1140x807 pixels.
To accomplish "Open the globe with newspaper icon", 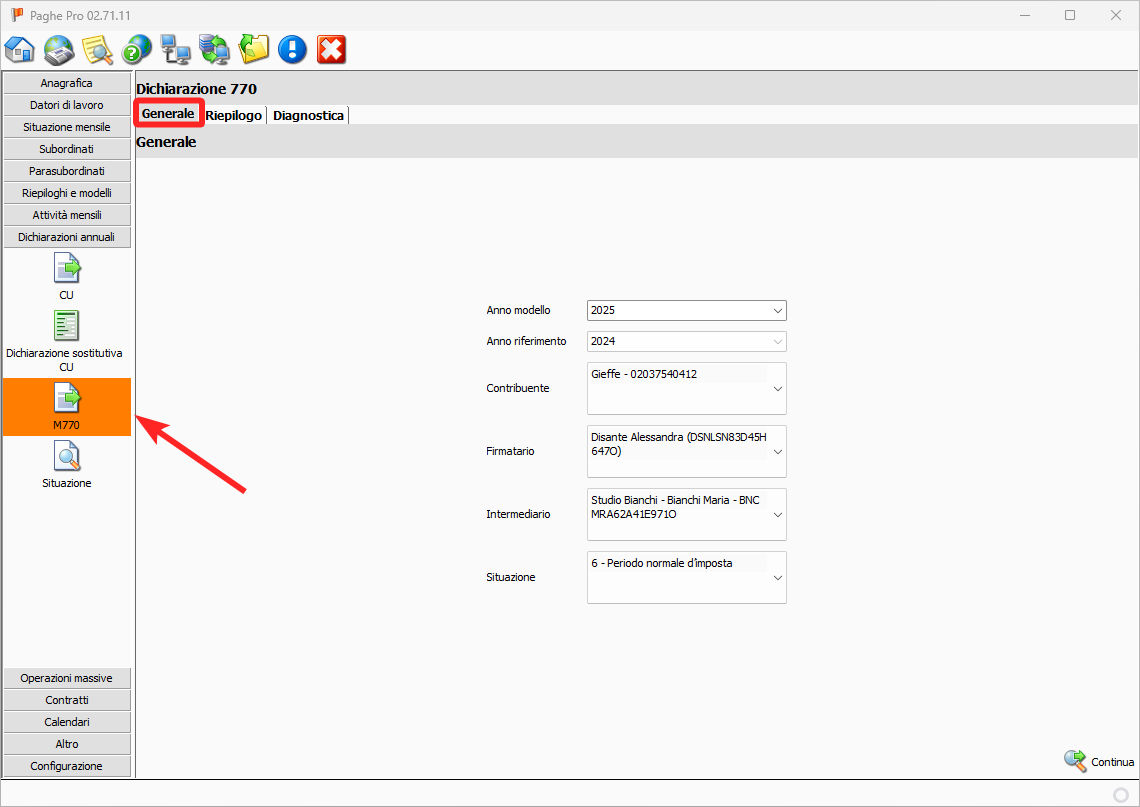I will click(59, 49).
